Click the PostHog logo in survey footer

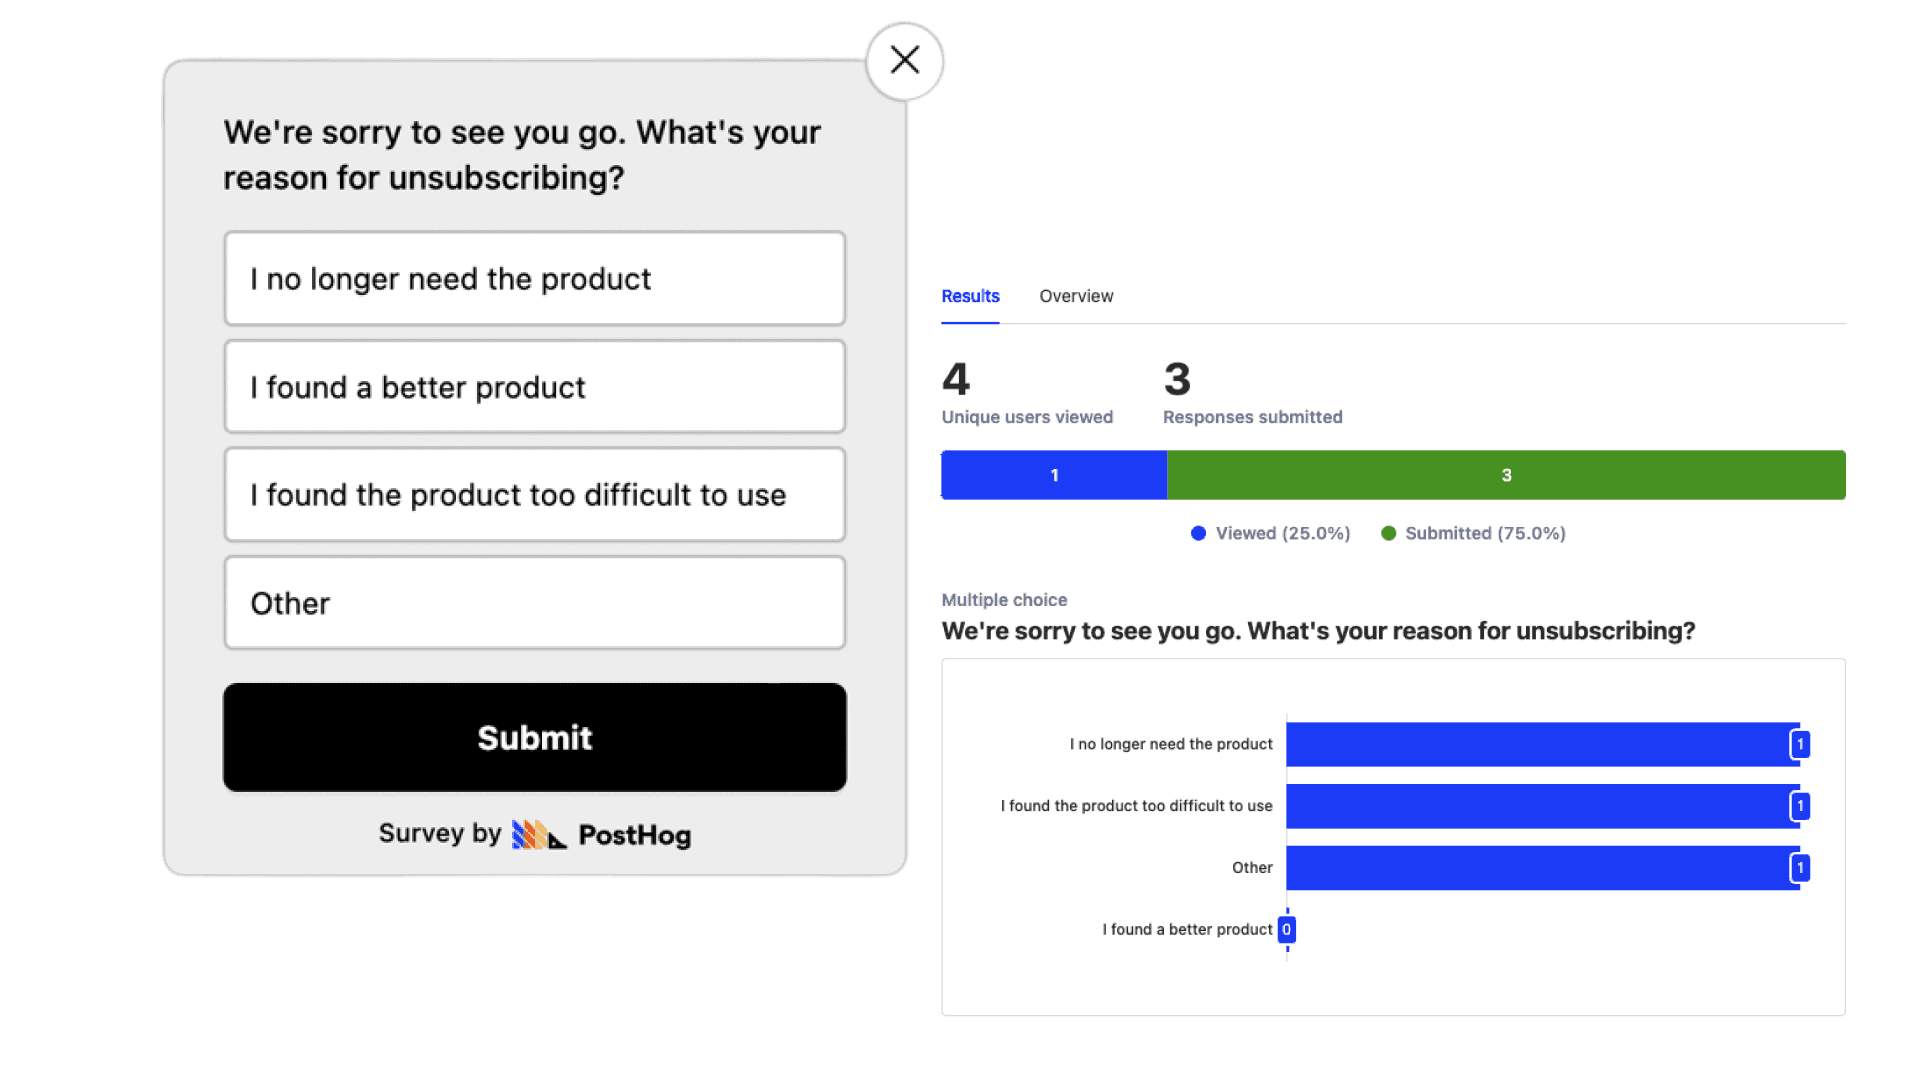(x=539, y=835)
